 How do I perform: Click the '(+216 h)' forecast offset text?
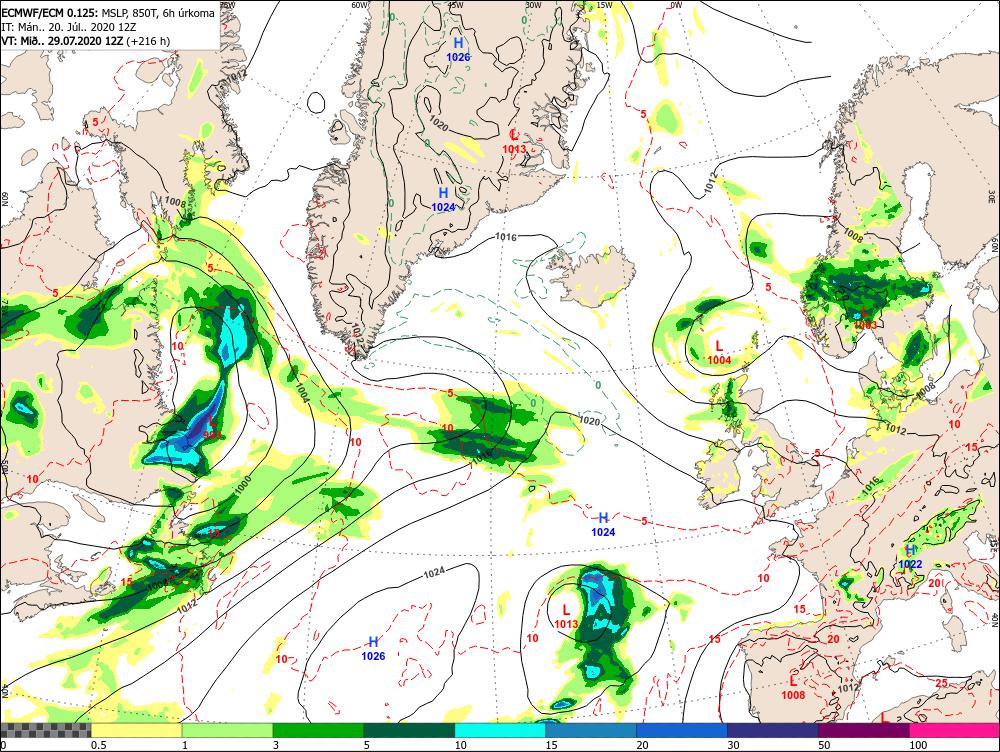click(149, 41)
